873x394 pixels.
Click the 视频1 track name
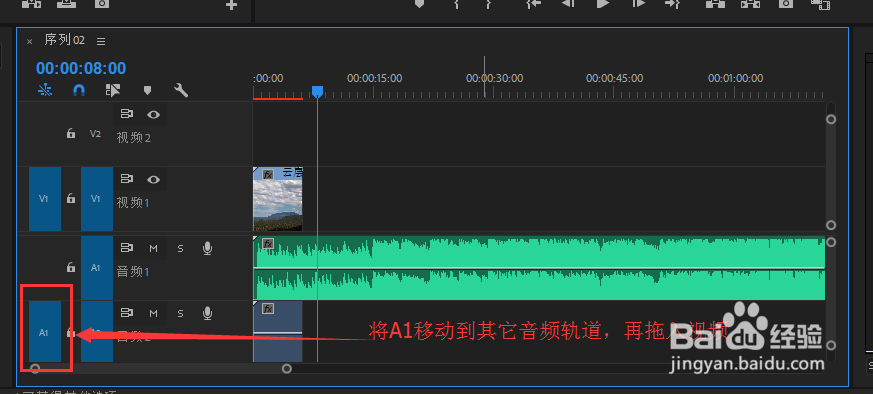133,203
